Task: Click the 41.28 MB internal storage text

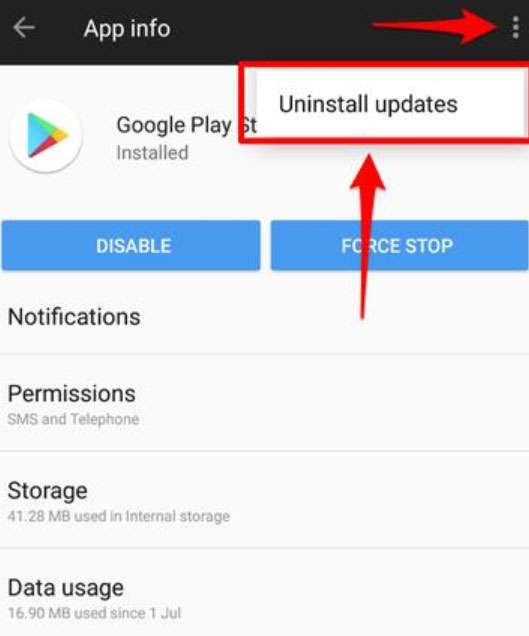Action: [x=118, y=516]
